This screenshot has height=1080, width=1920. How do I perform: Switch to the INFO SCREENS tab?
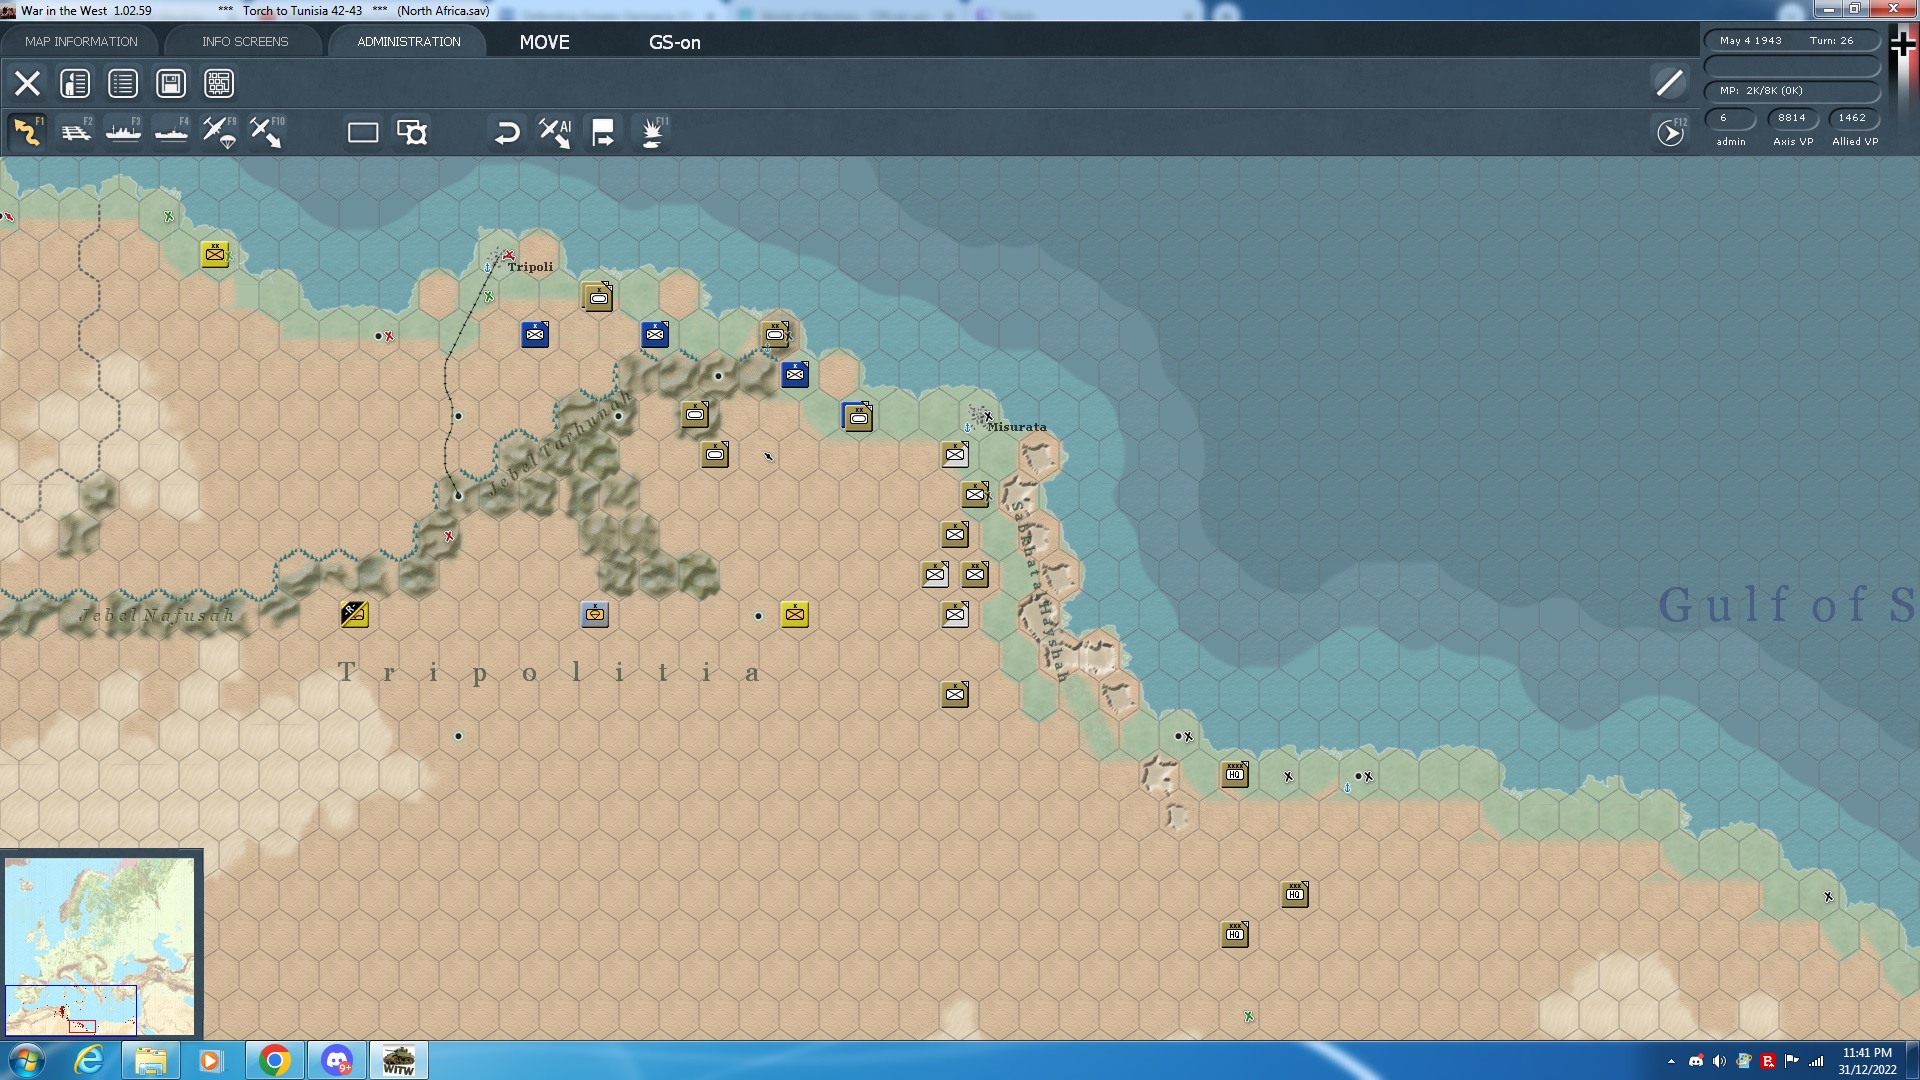(x=245, y=41)
